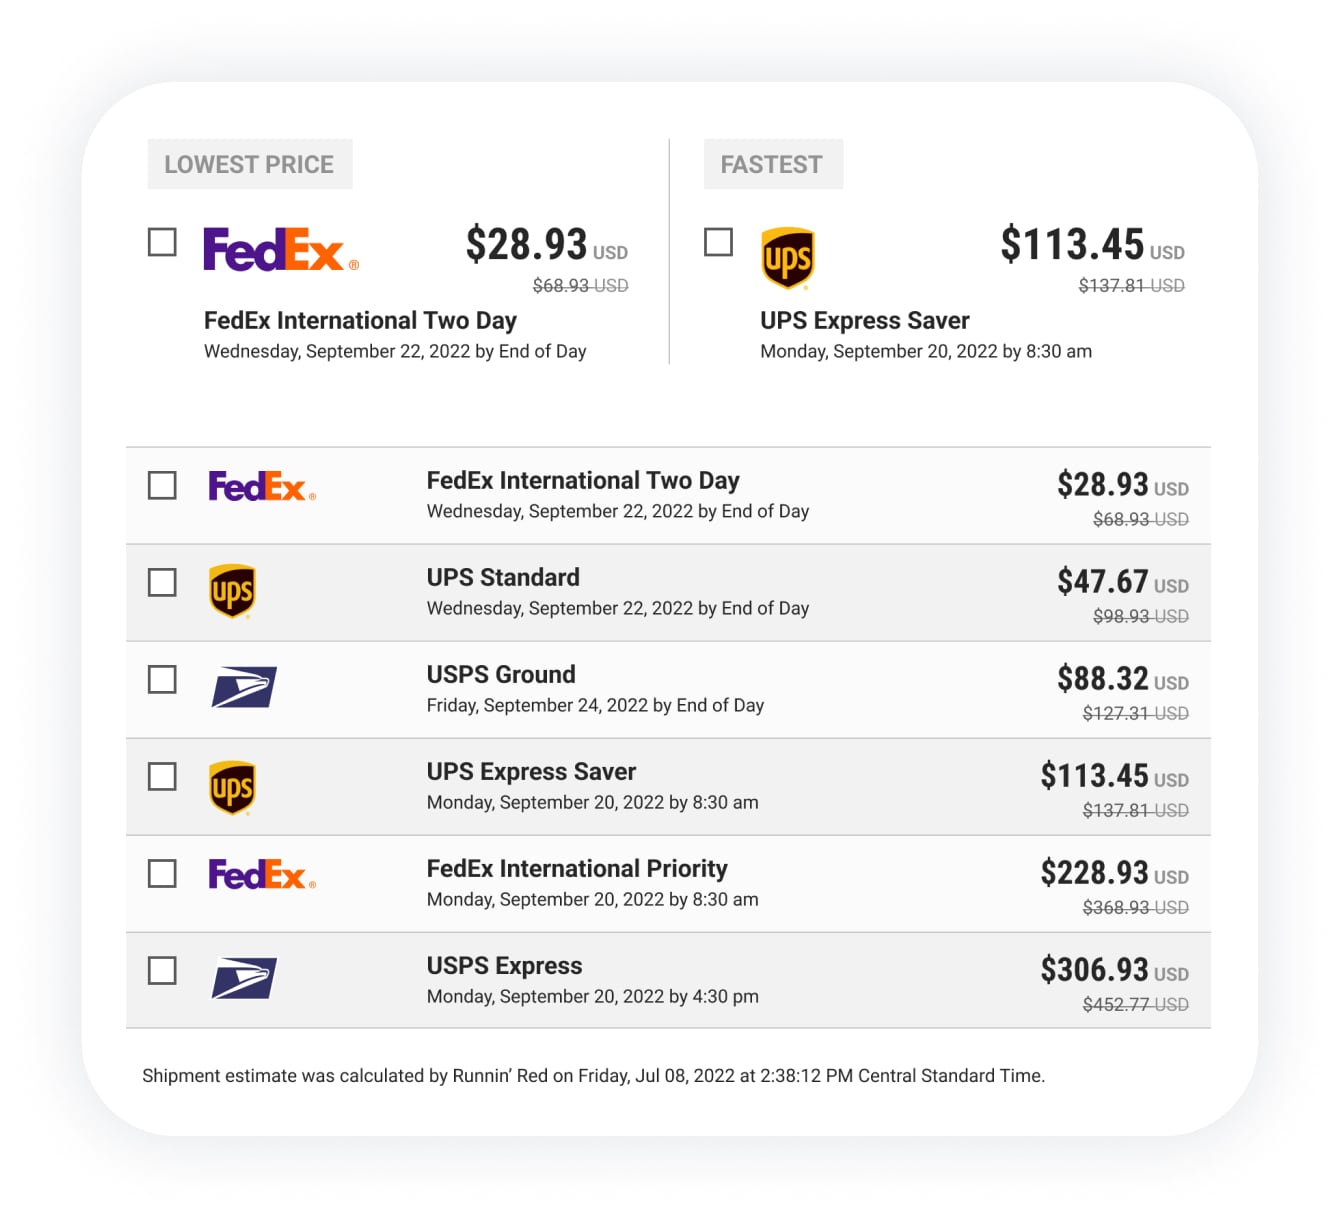Viewport: 1340px width, 1218px height.
Task: Check the Lowest Price FedEx option checkbox
Action: (x=162, y=242)
